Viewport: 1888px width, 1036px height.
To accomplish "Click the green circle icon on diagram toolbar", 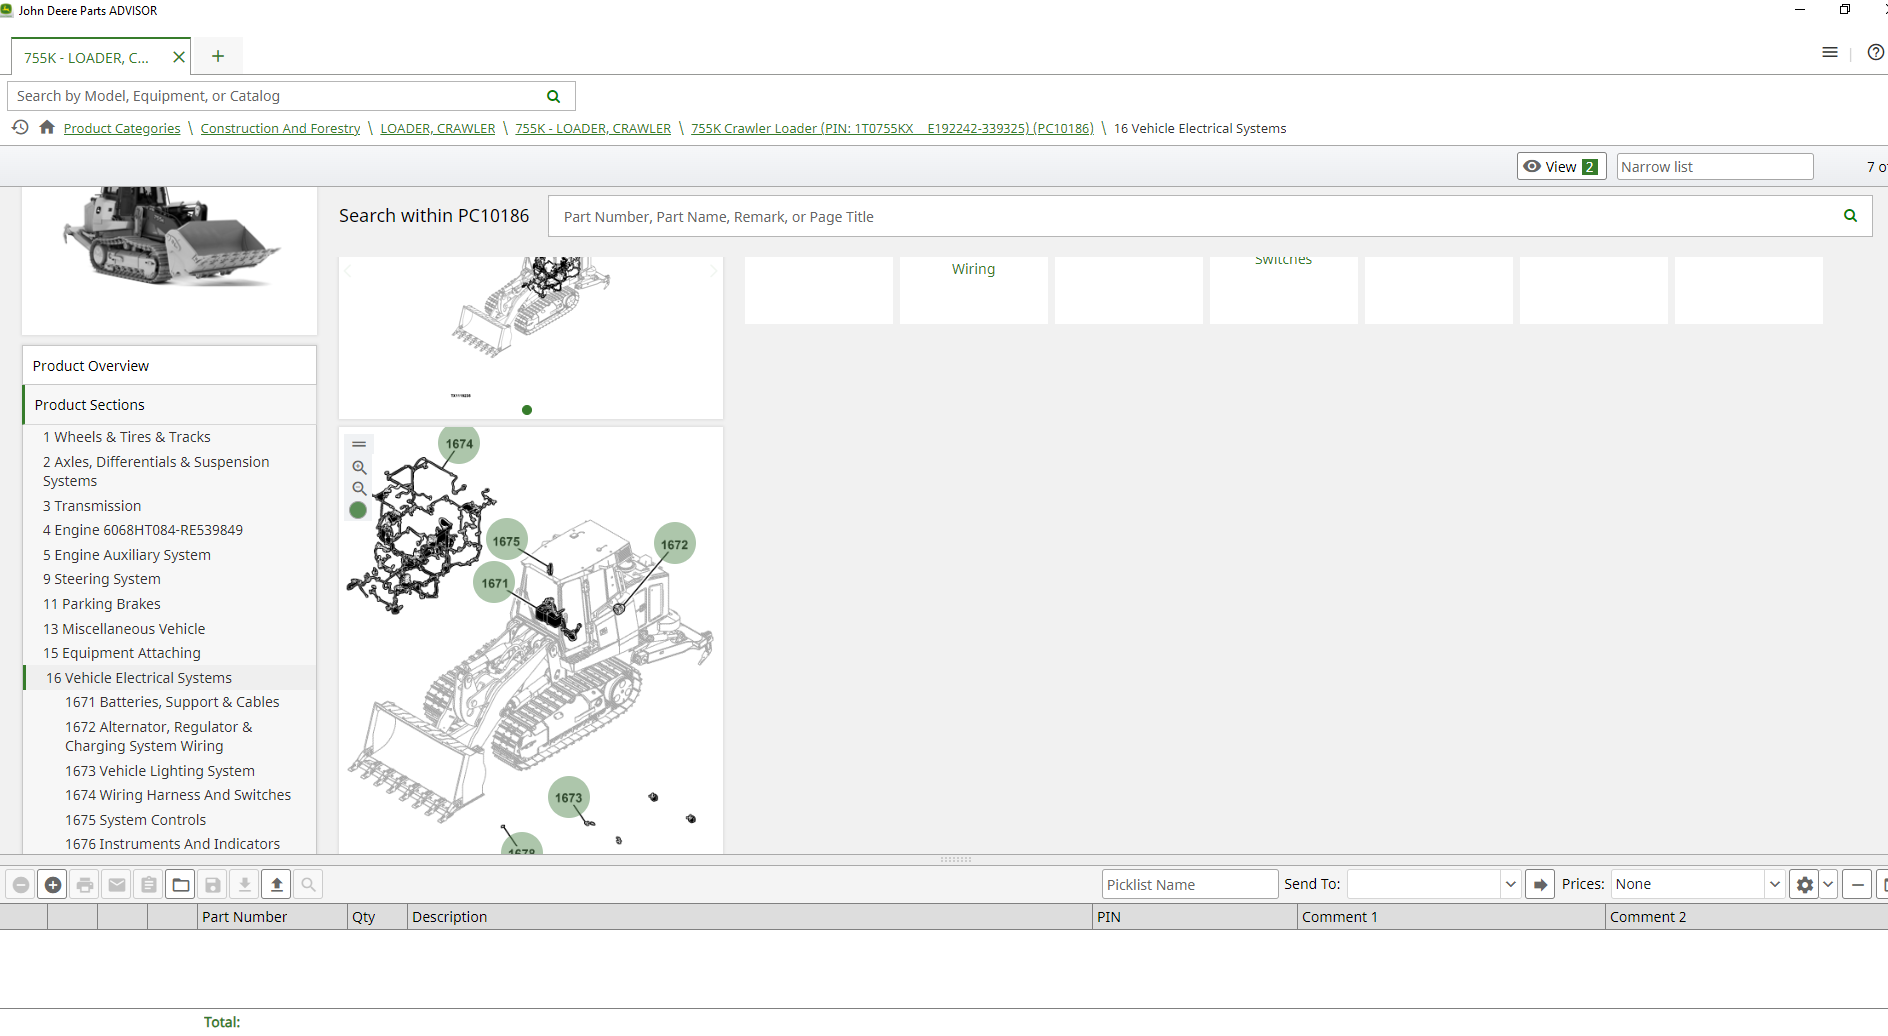I will (x=358, y=510).
